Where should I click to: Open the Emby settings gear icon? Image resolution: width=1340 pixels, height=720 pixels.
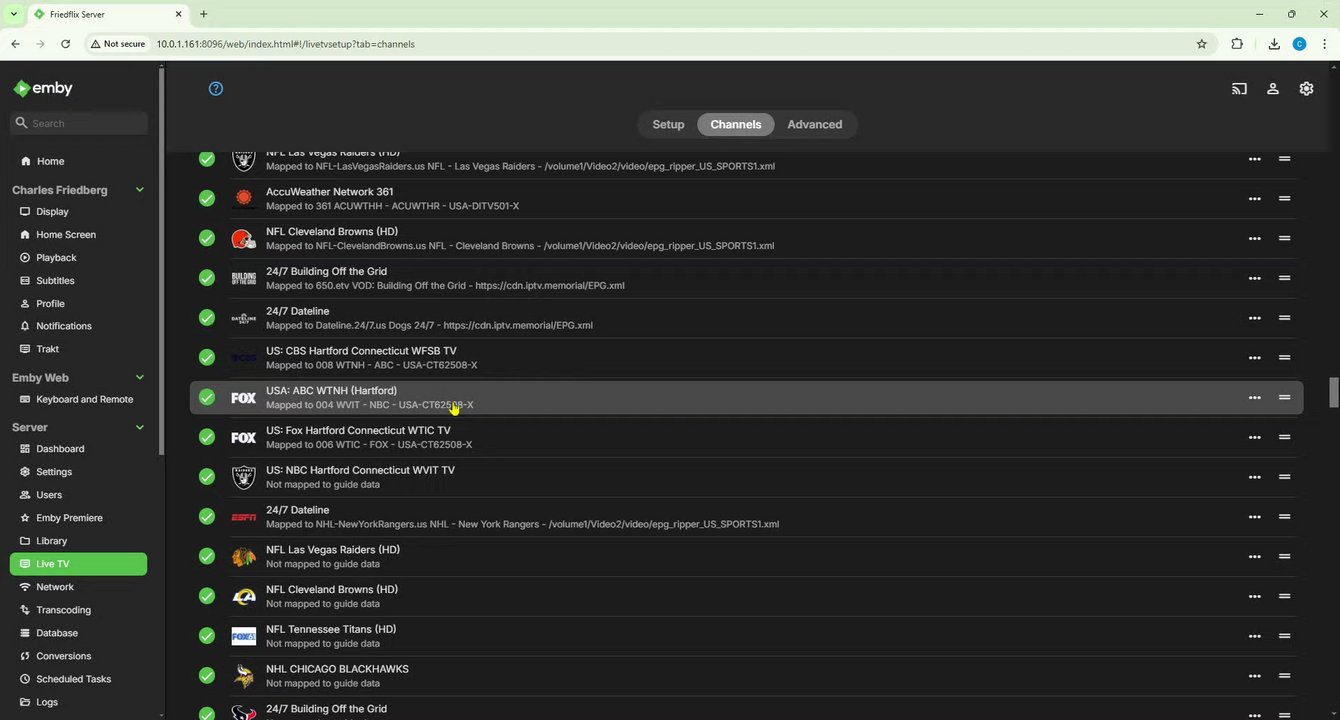pos(1306,88)
